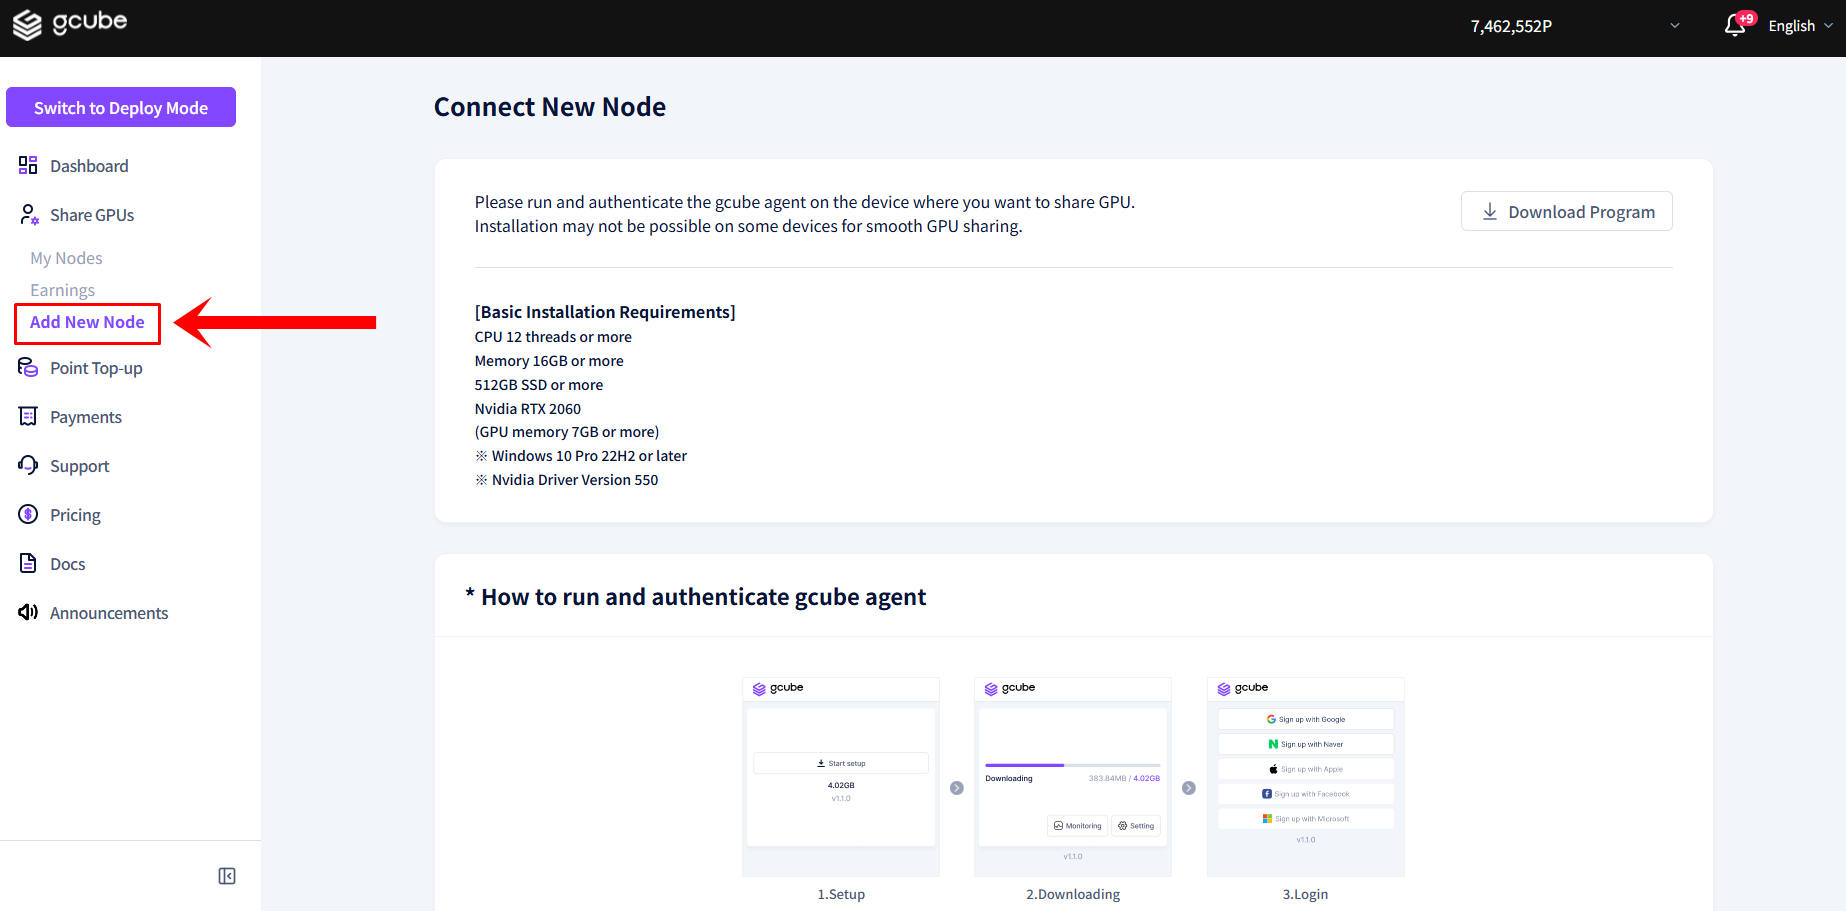Click the Support headset icon
The image size is (1846, 911).
(x=28, y=465)
